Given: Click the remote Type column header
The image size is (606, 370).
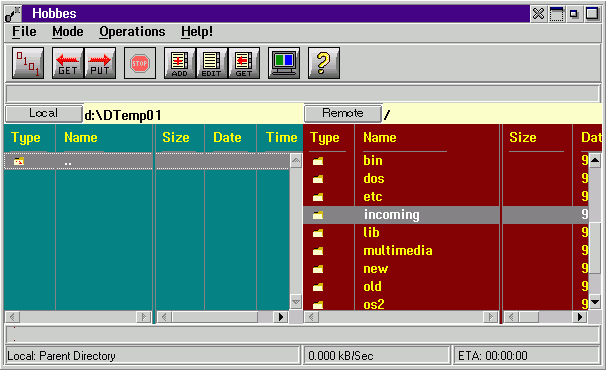Looking at the screenshot, I should pos(325,138).
